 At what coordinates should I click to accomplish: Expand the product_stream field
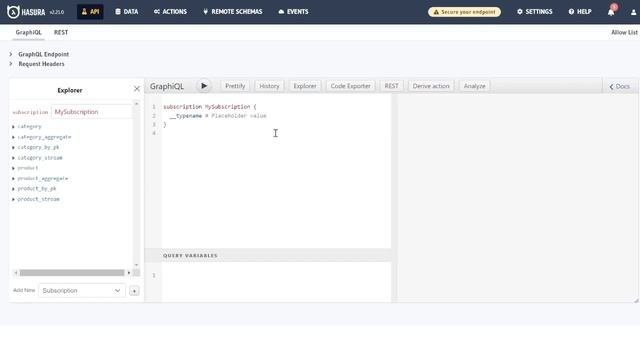[x=36, y=199]
